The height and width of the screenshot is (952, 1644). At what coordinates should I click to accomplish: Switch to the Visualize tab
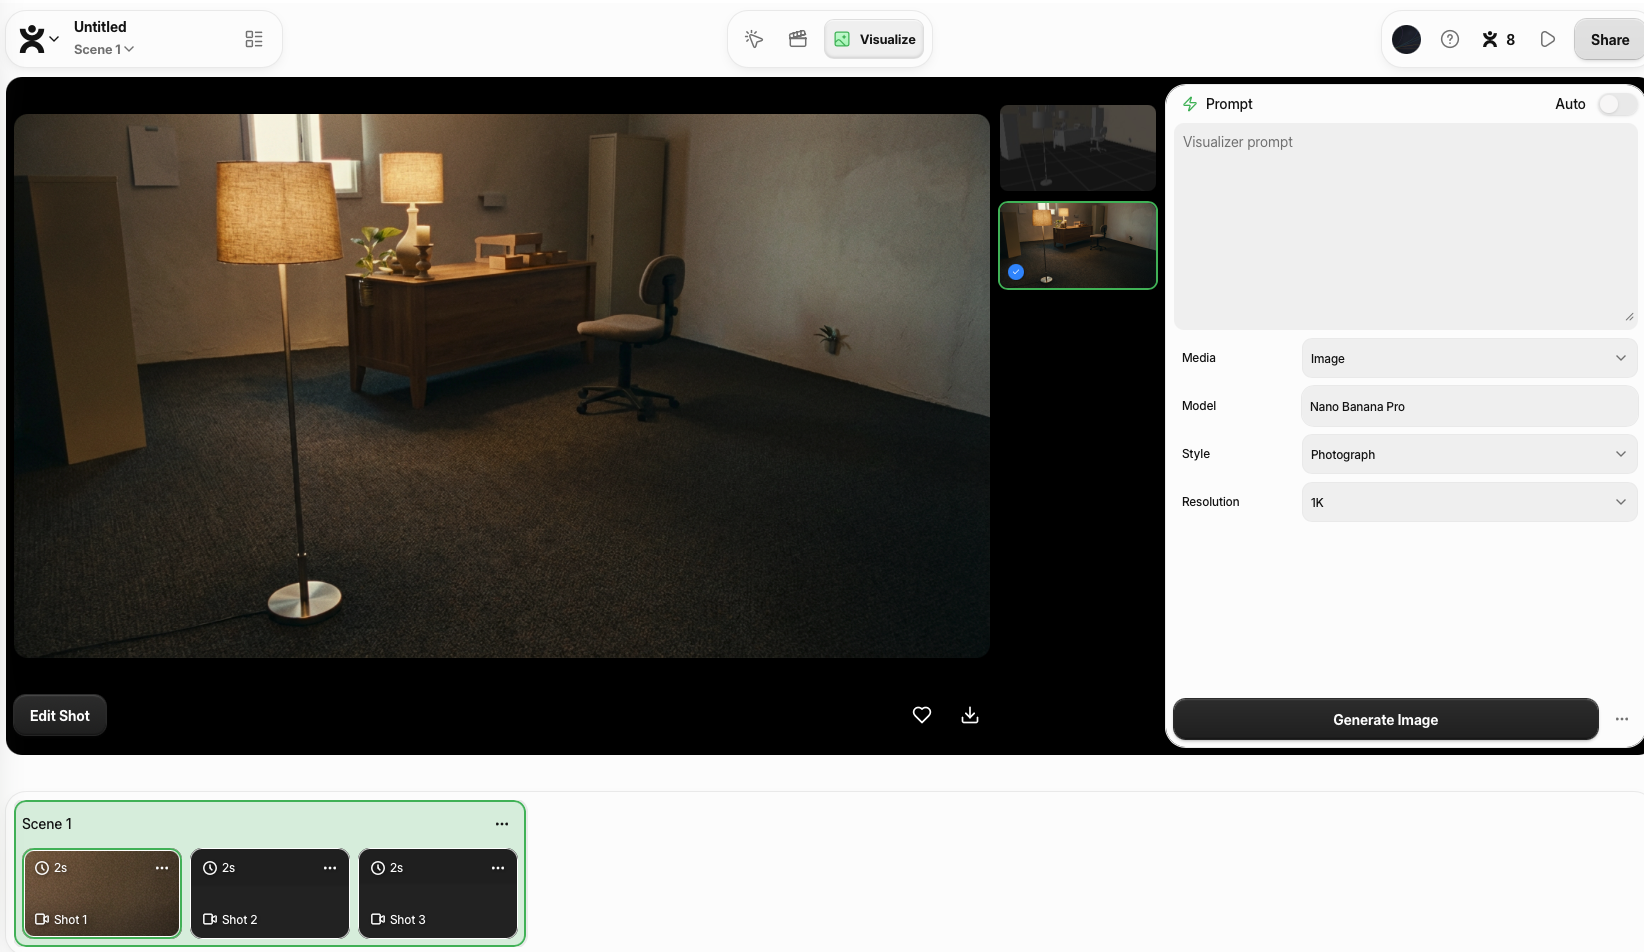(874, 39)
